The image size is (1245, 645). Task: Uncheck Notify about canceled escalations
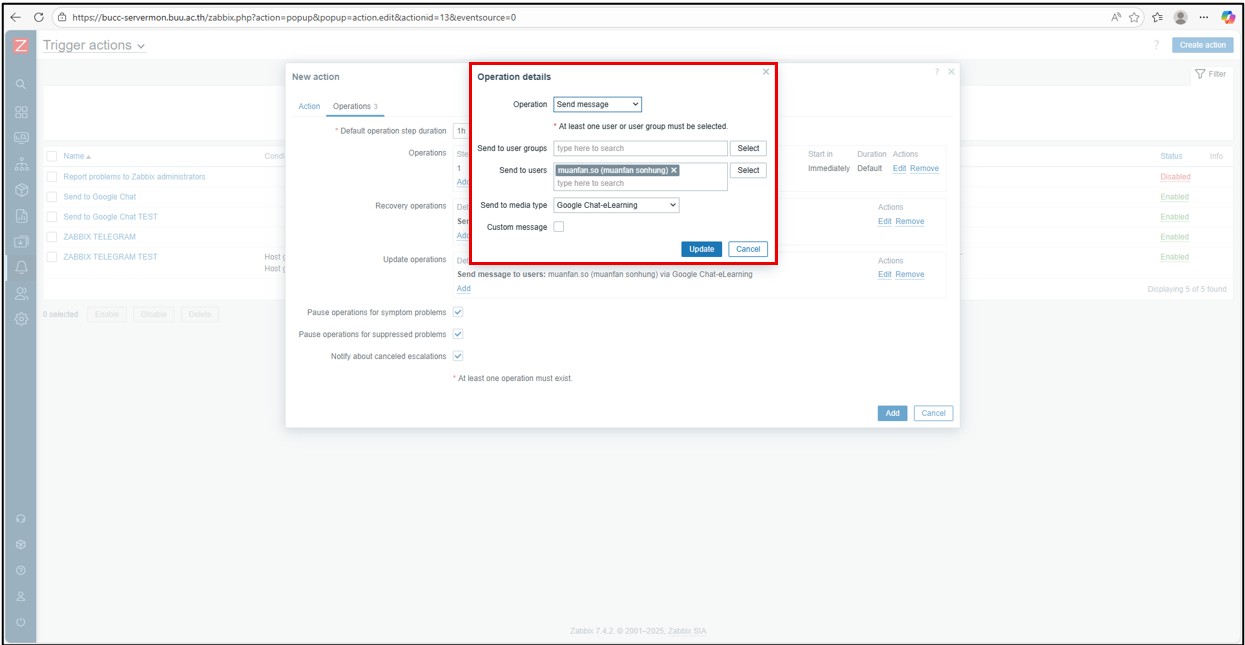(458, 356)
